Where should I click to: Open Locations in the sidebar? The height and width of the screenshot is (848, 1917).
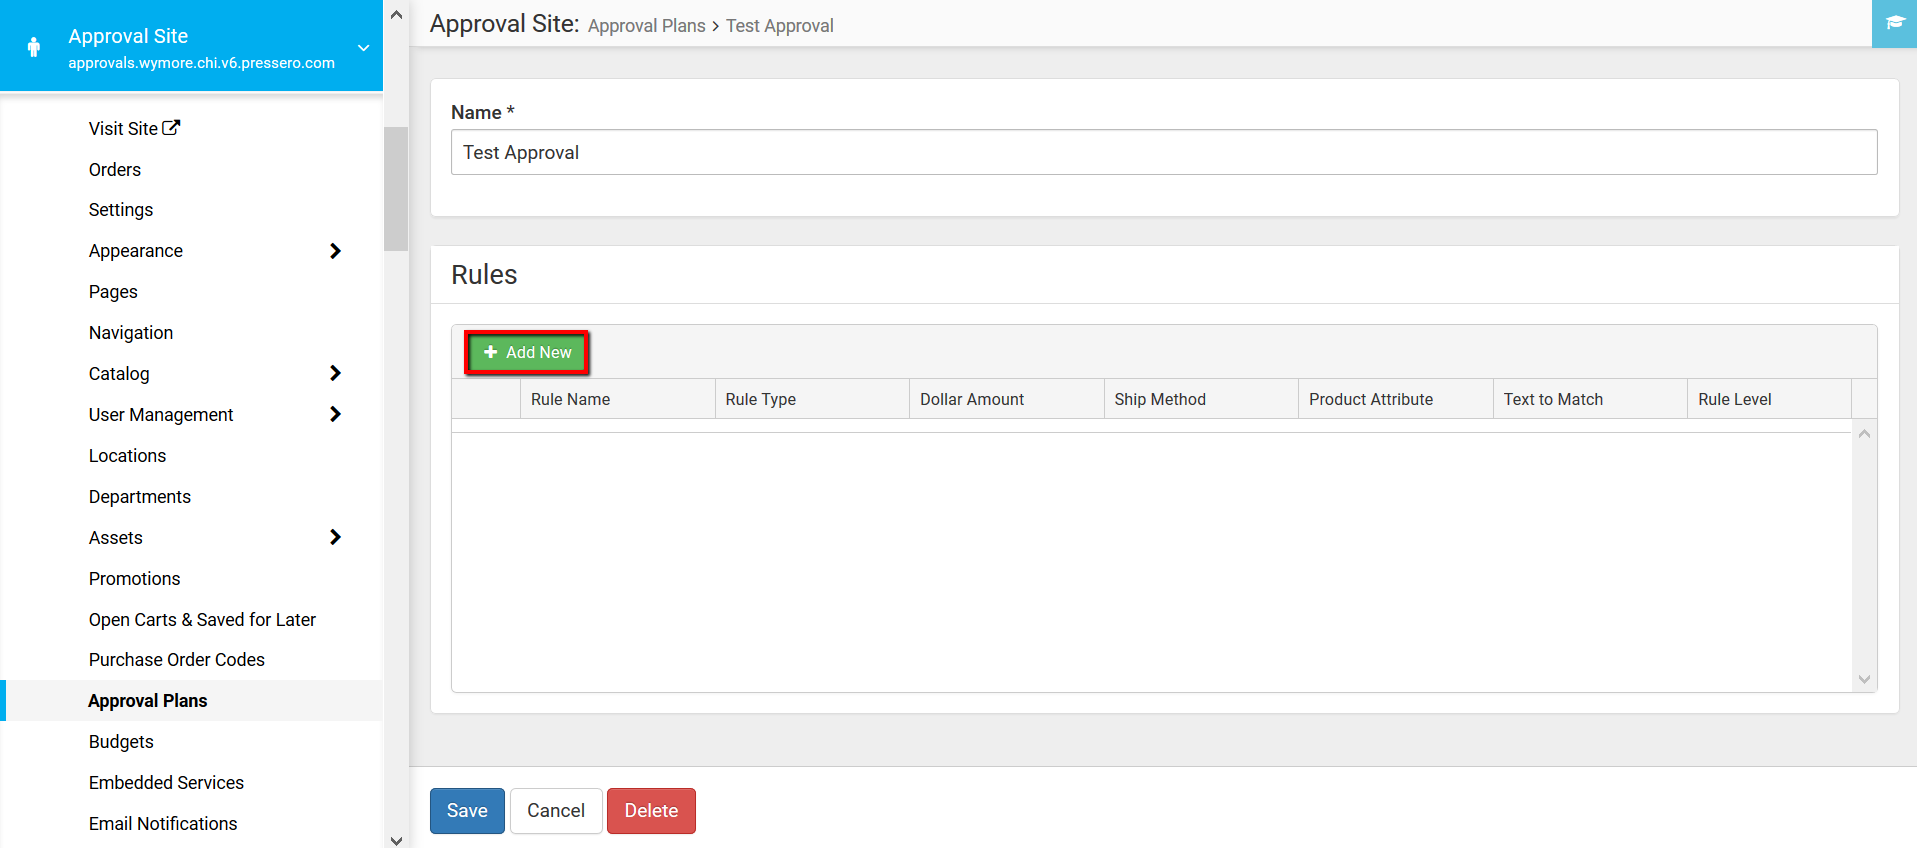[x=127, y=456]
